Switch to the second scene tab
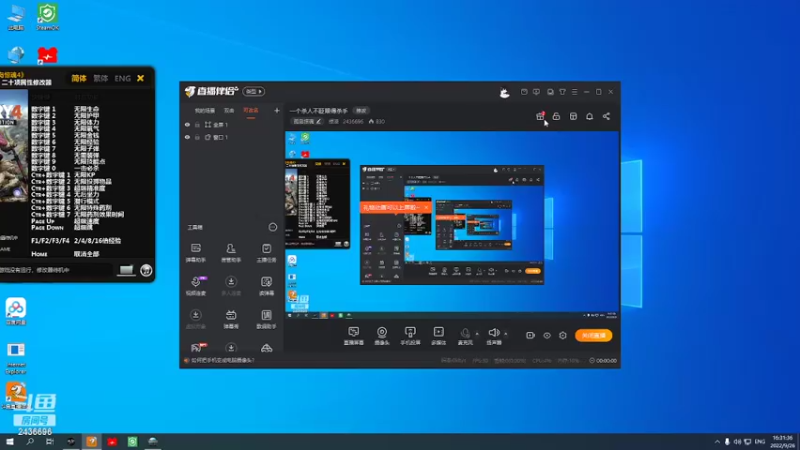Screen dimensions: 800x450 tap(229, 111)
